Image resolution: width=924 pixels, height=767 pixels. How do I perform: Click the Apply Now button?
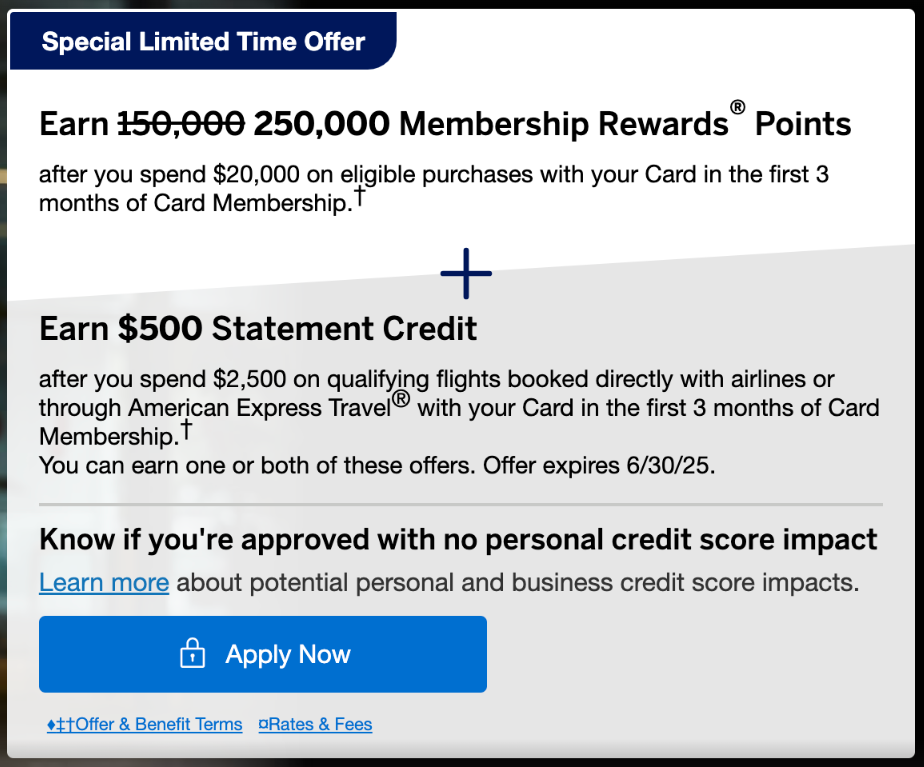(263, 654)
